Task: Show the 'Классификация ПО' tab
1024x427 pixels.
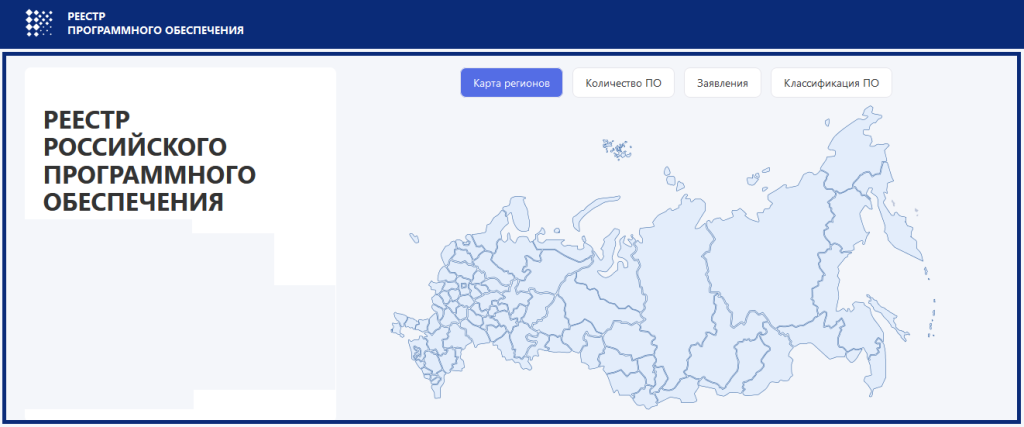Action: point(830,83)
